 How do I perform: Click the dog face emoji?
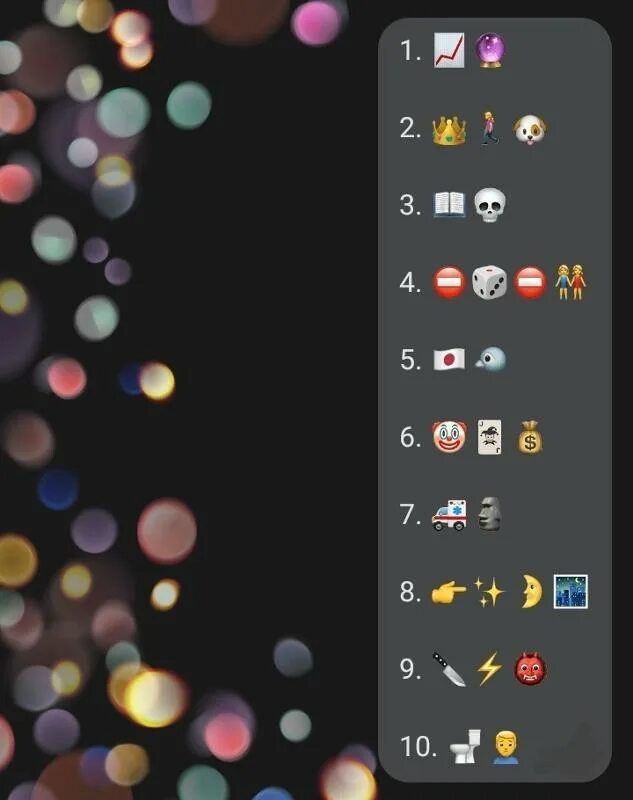530,130
